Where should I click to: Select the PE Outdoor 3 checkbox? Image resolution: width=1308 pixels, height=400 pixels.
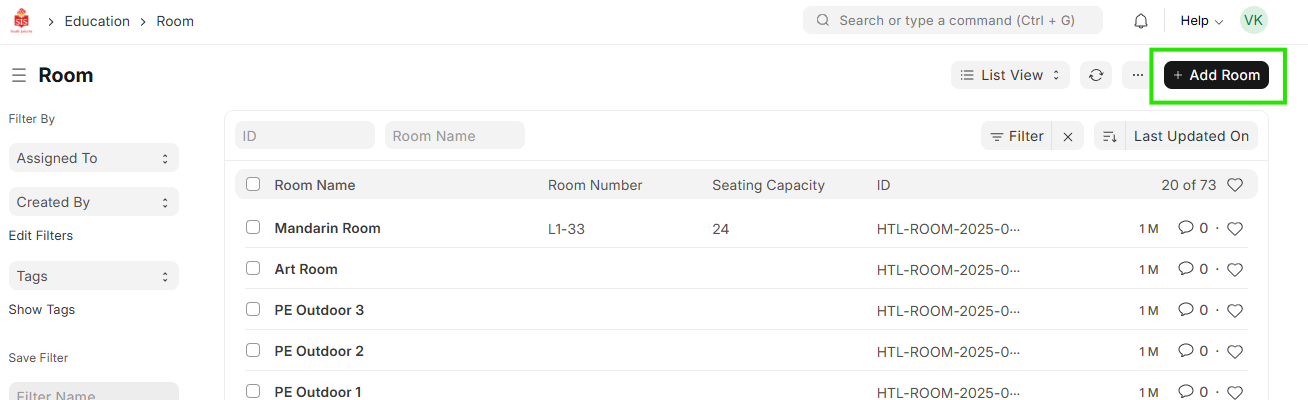(x=253, y=310)
